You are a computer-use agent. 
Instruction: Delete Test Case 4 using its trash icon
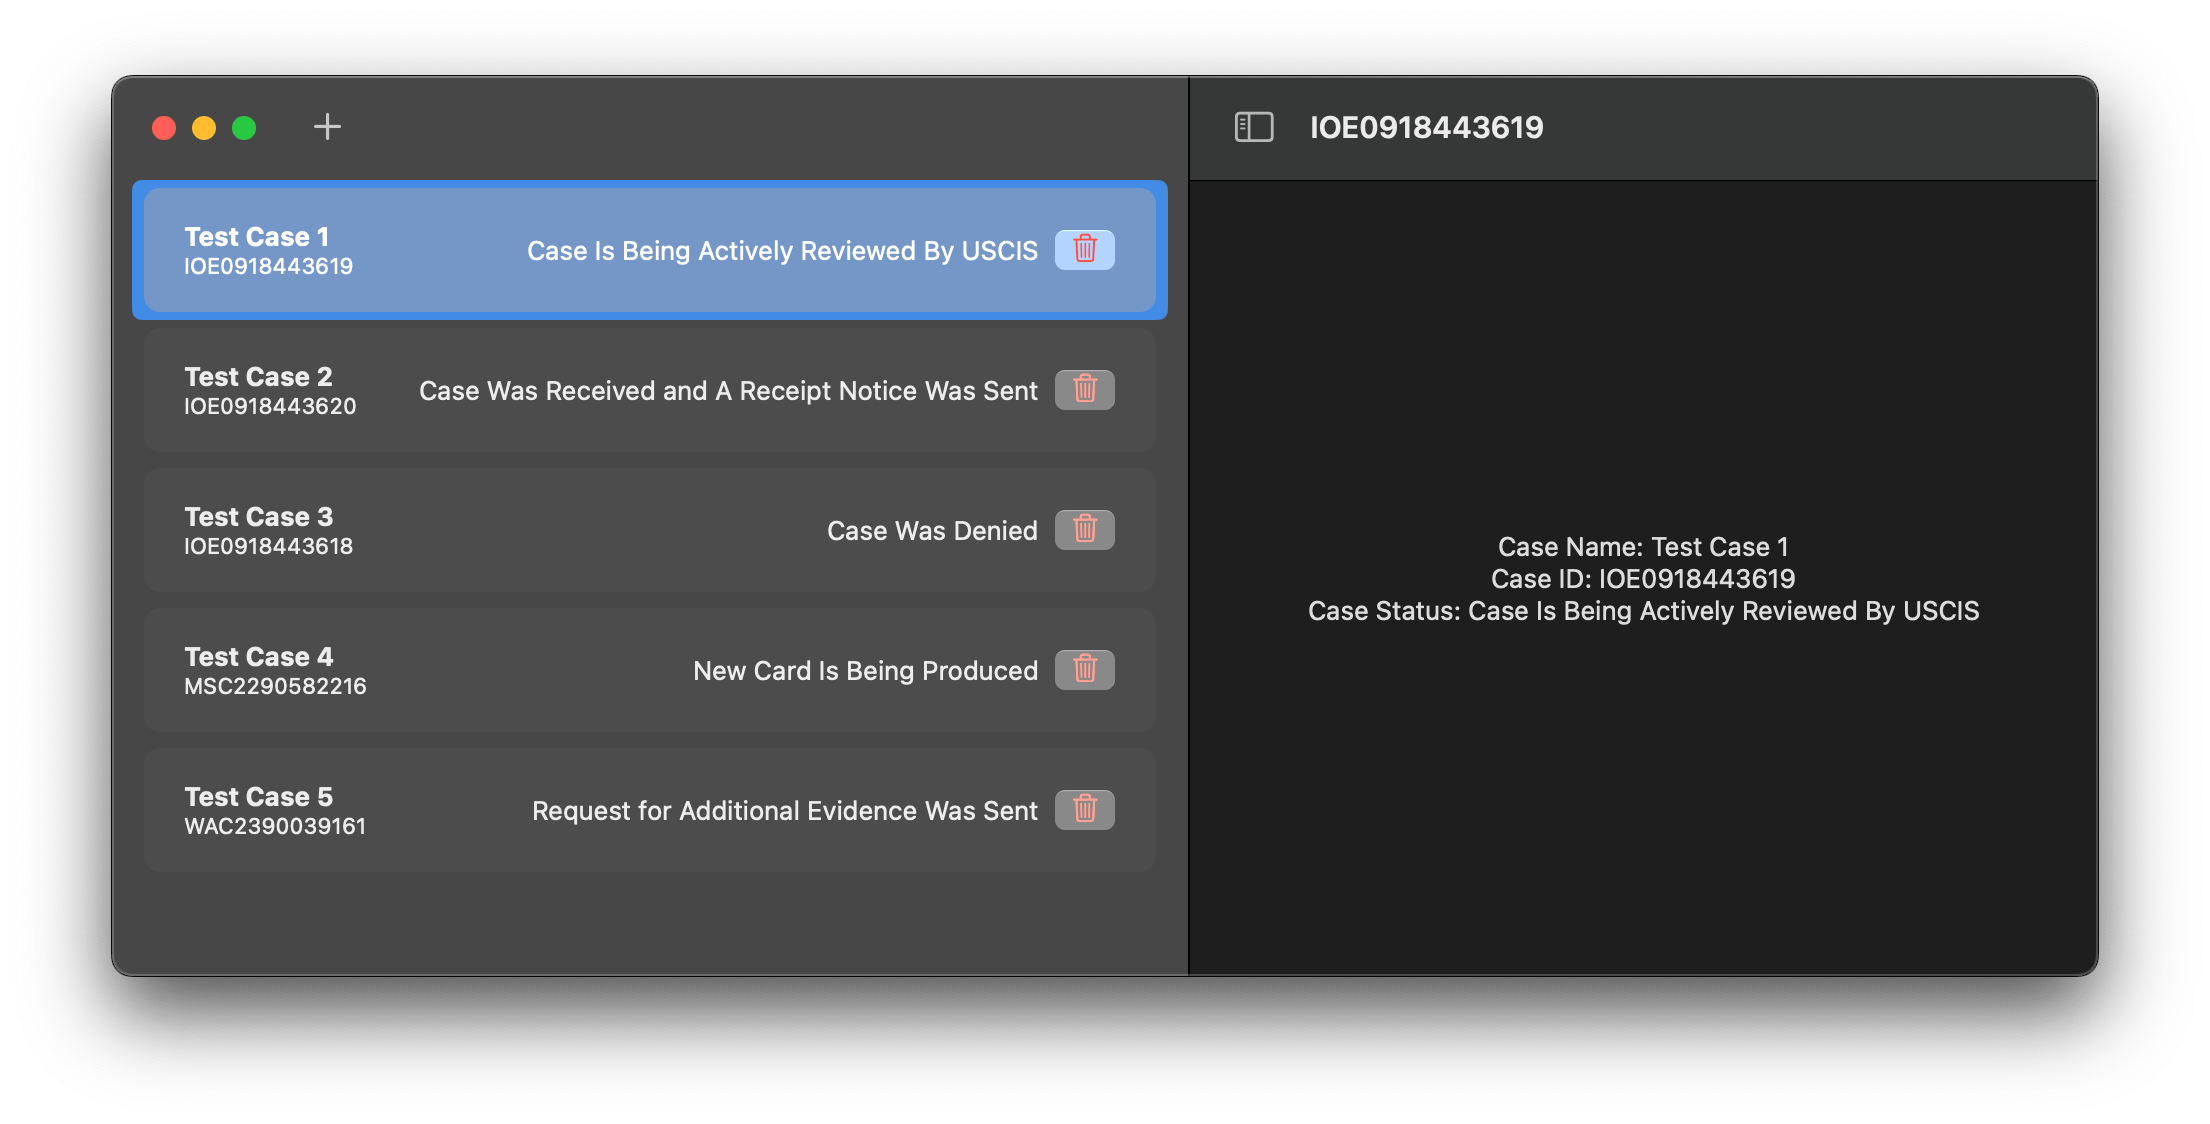click(1084, 670)
